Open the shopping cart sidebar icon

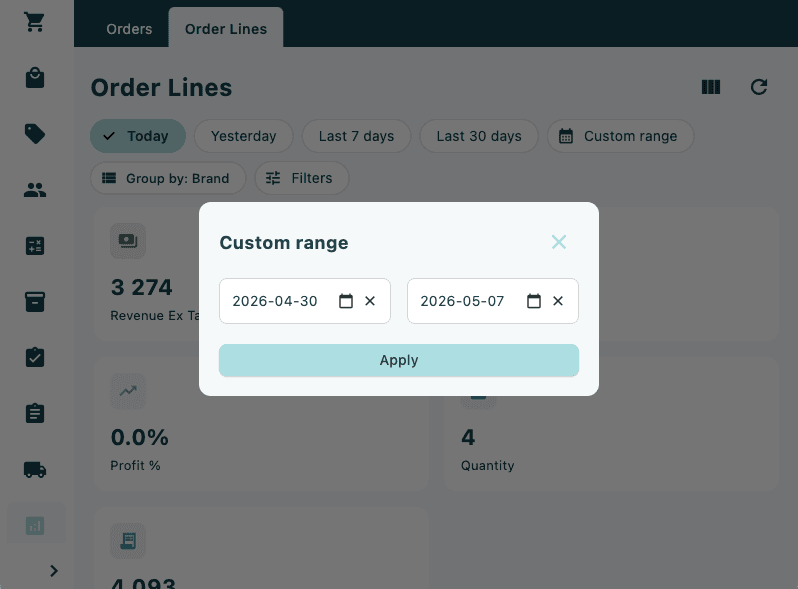point(35,22)
